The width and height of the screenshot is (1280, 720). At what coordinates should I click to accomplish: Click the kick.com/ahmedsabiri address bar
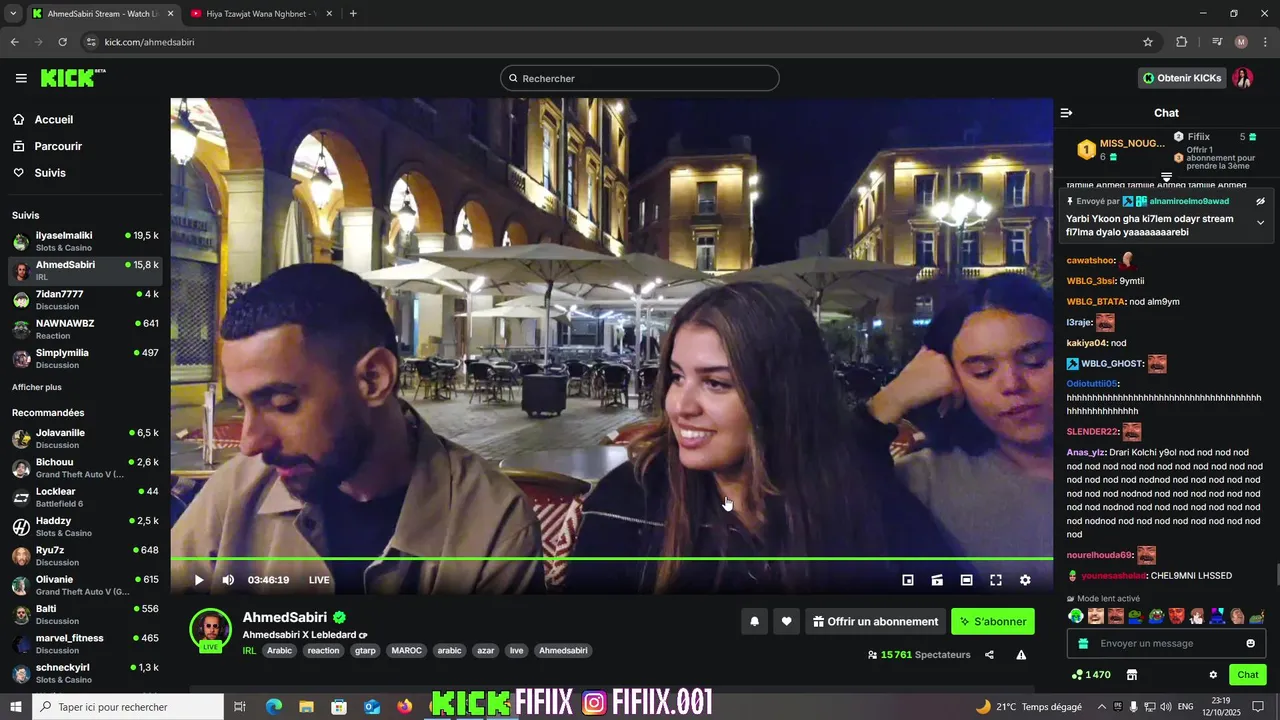click(x=610, y=42)
